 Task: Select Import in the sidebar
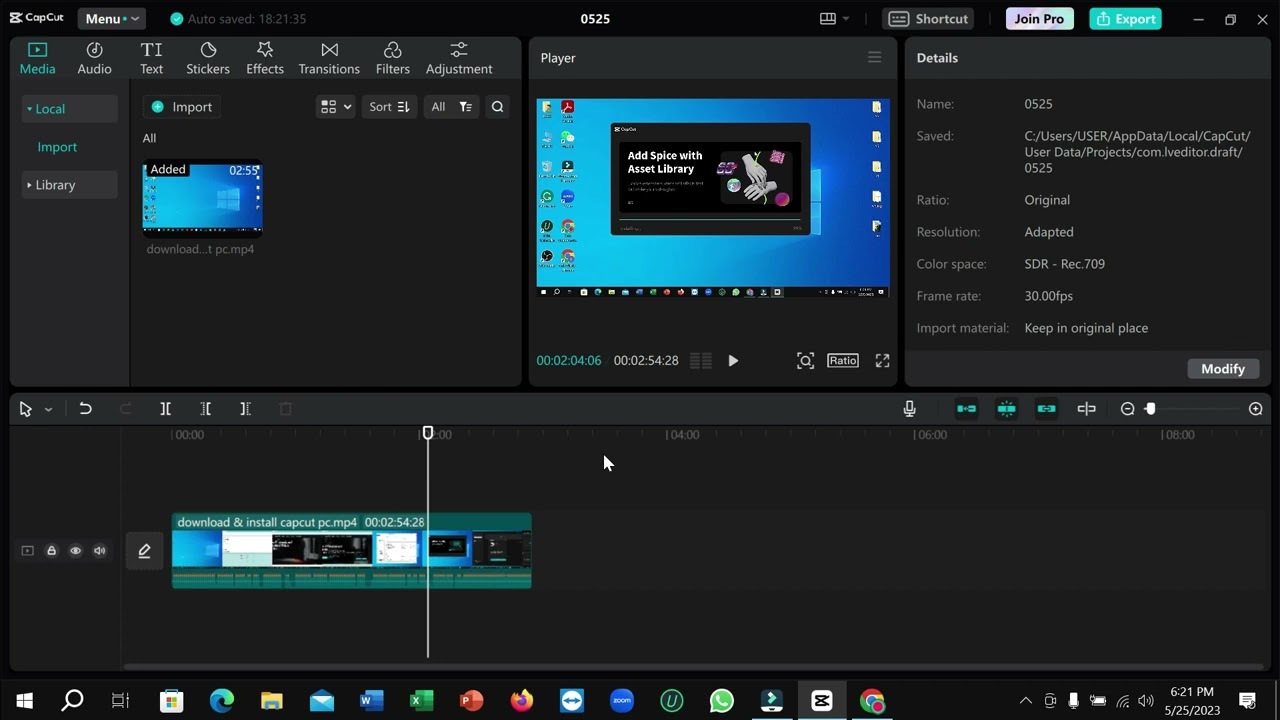pos(57,147)
